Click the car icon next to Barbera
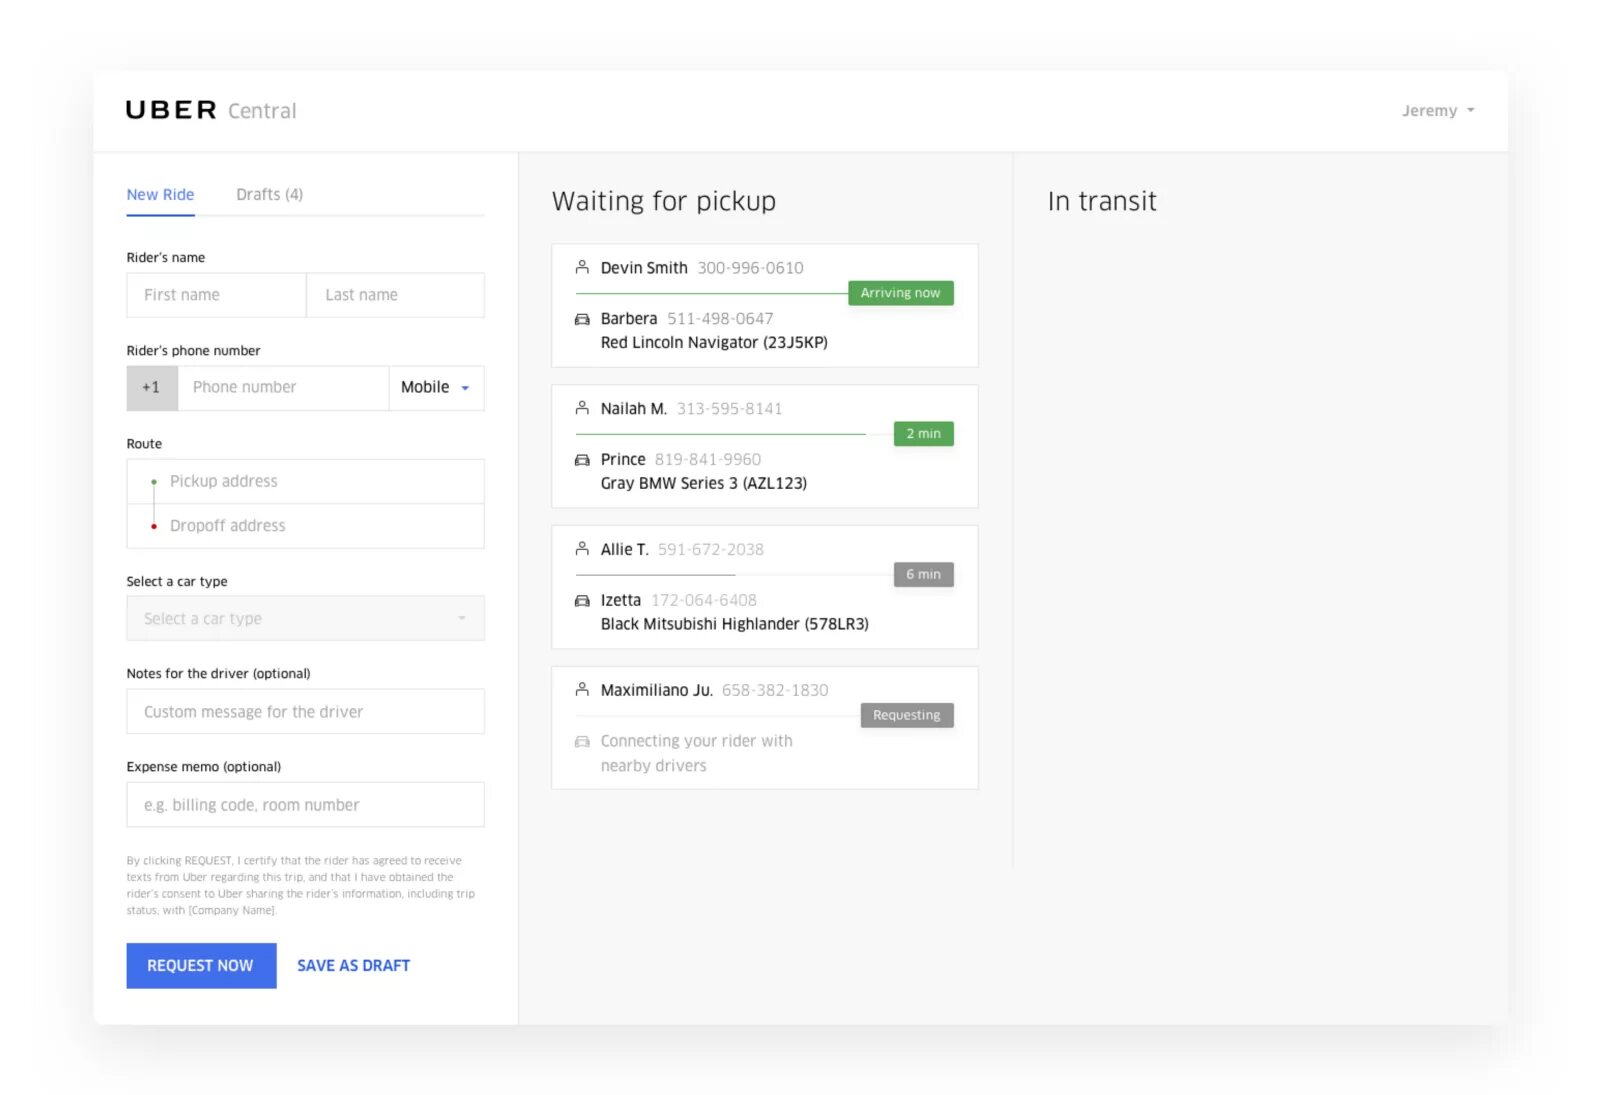Image resolution: width=1600 pixels, height=1095 pixels. [x=582, y=319]
